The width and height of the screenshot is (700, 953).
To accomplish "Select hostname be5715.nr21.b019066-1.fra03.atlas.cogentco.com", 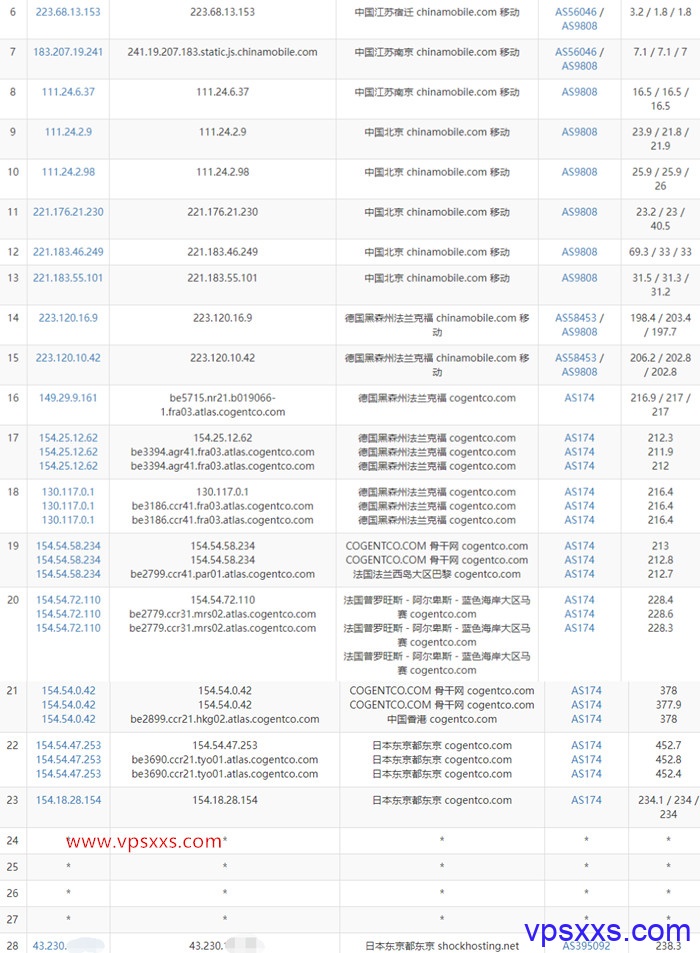I will (x=222, y=405).
